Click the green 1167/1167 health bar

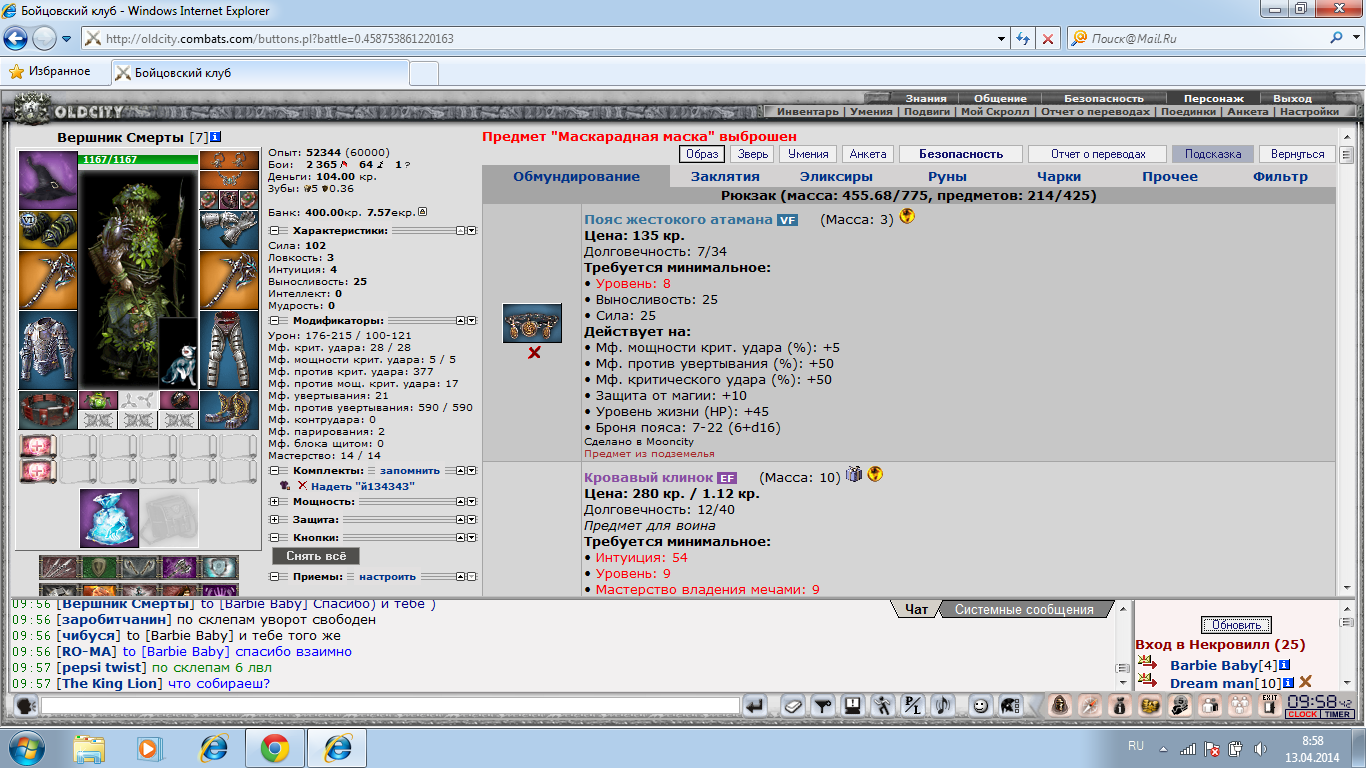[x=138, y=160]
